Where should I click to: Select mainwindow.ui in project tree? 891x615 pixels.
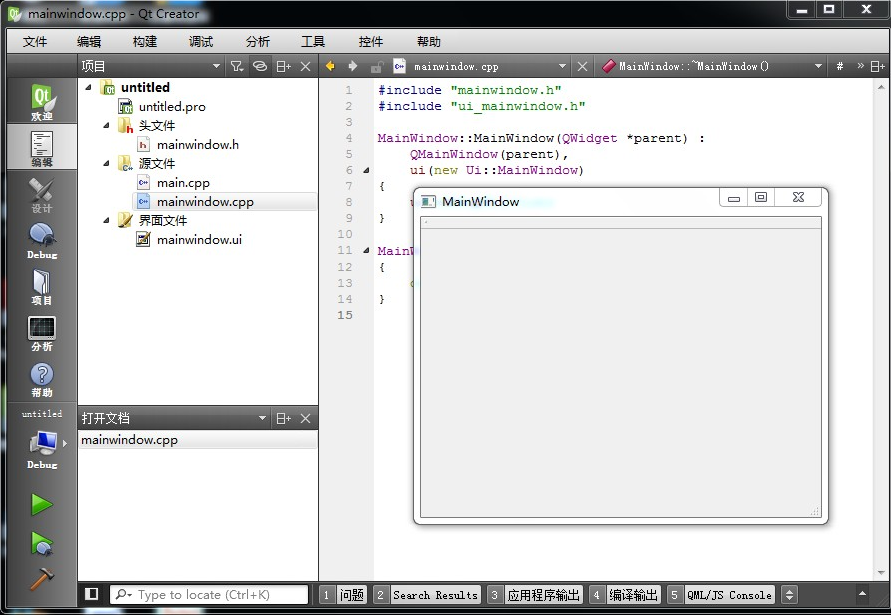(x=198, y=239)
